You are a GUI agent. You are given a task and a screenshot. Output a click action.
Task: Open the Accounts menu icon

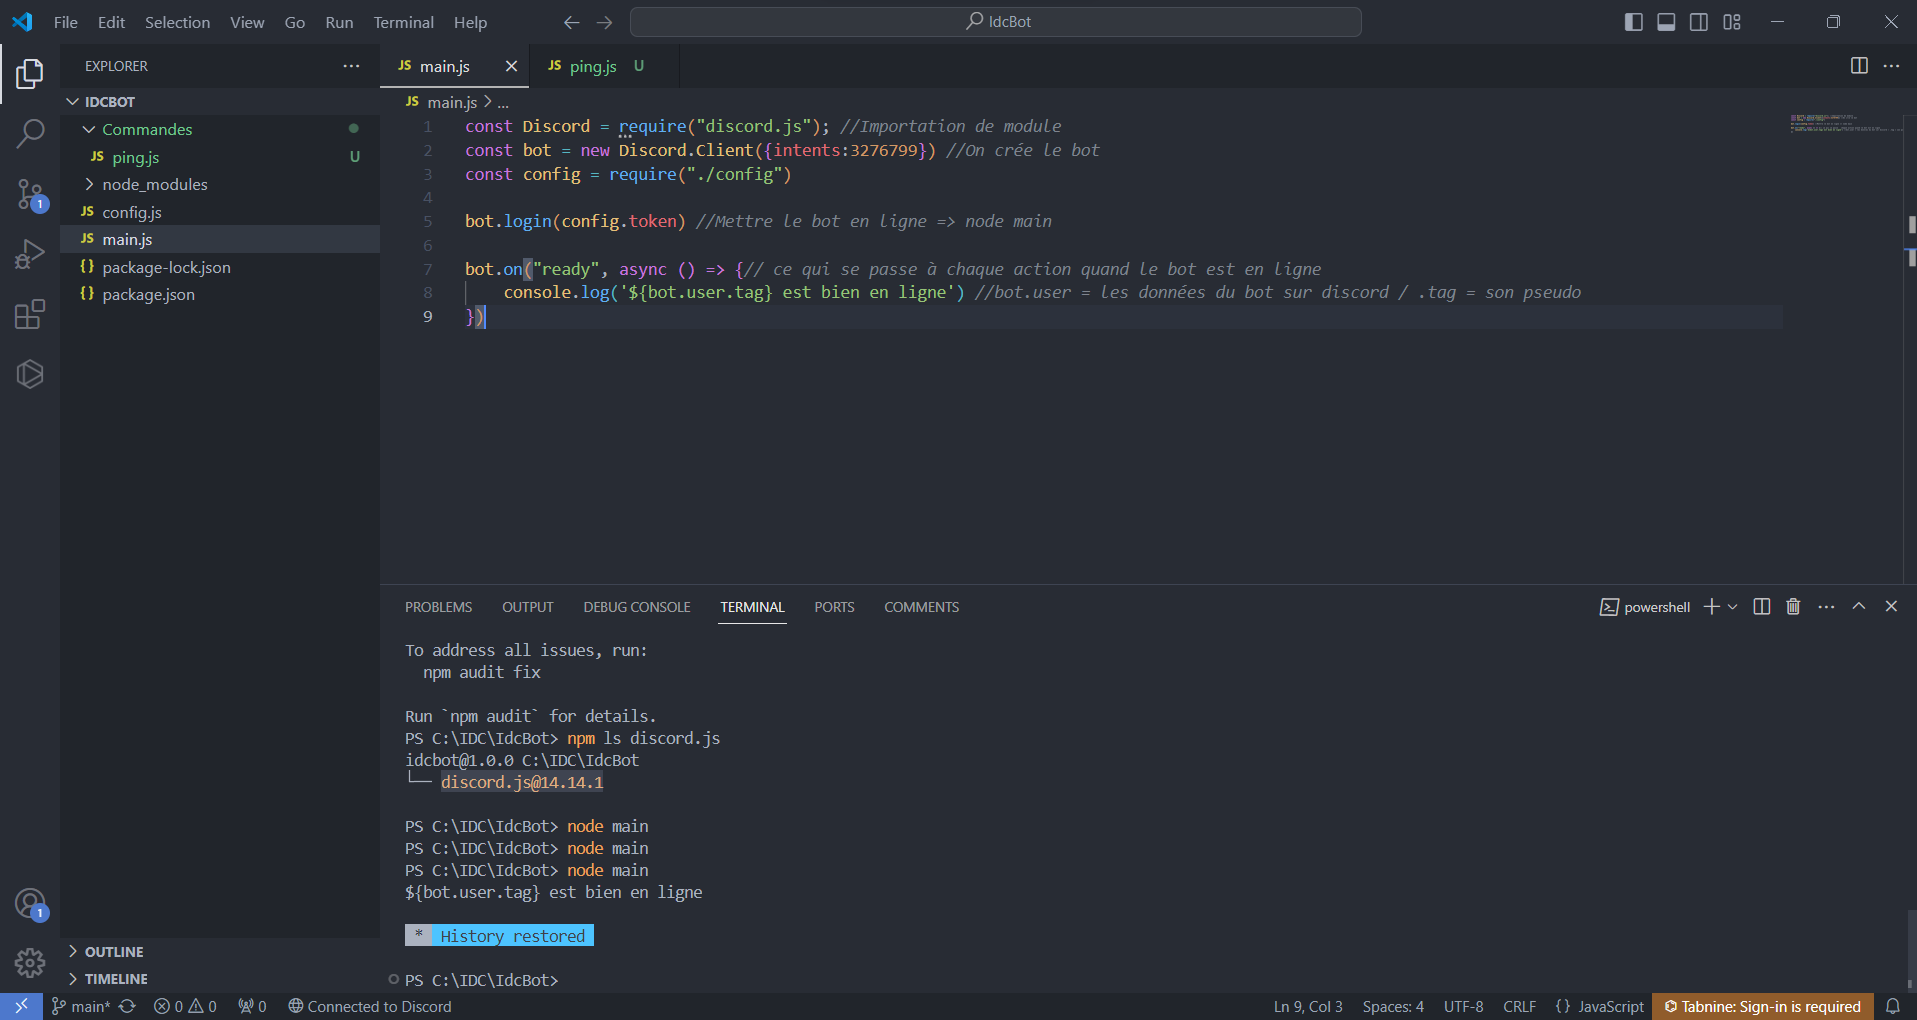[x=30, y=904]
